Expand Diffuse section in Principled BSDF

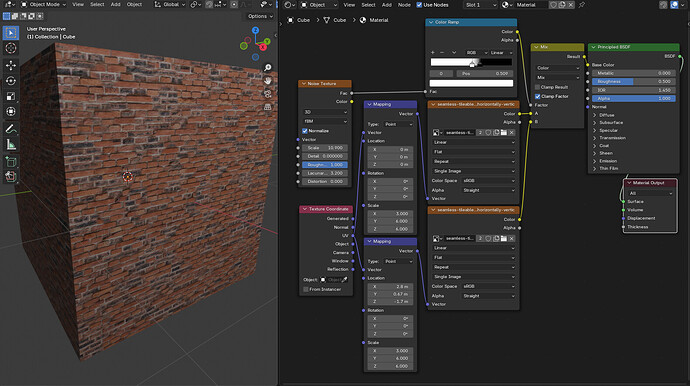pos(606,115)
